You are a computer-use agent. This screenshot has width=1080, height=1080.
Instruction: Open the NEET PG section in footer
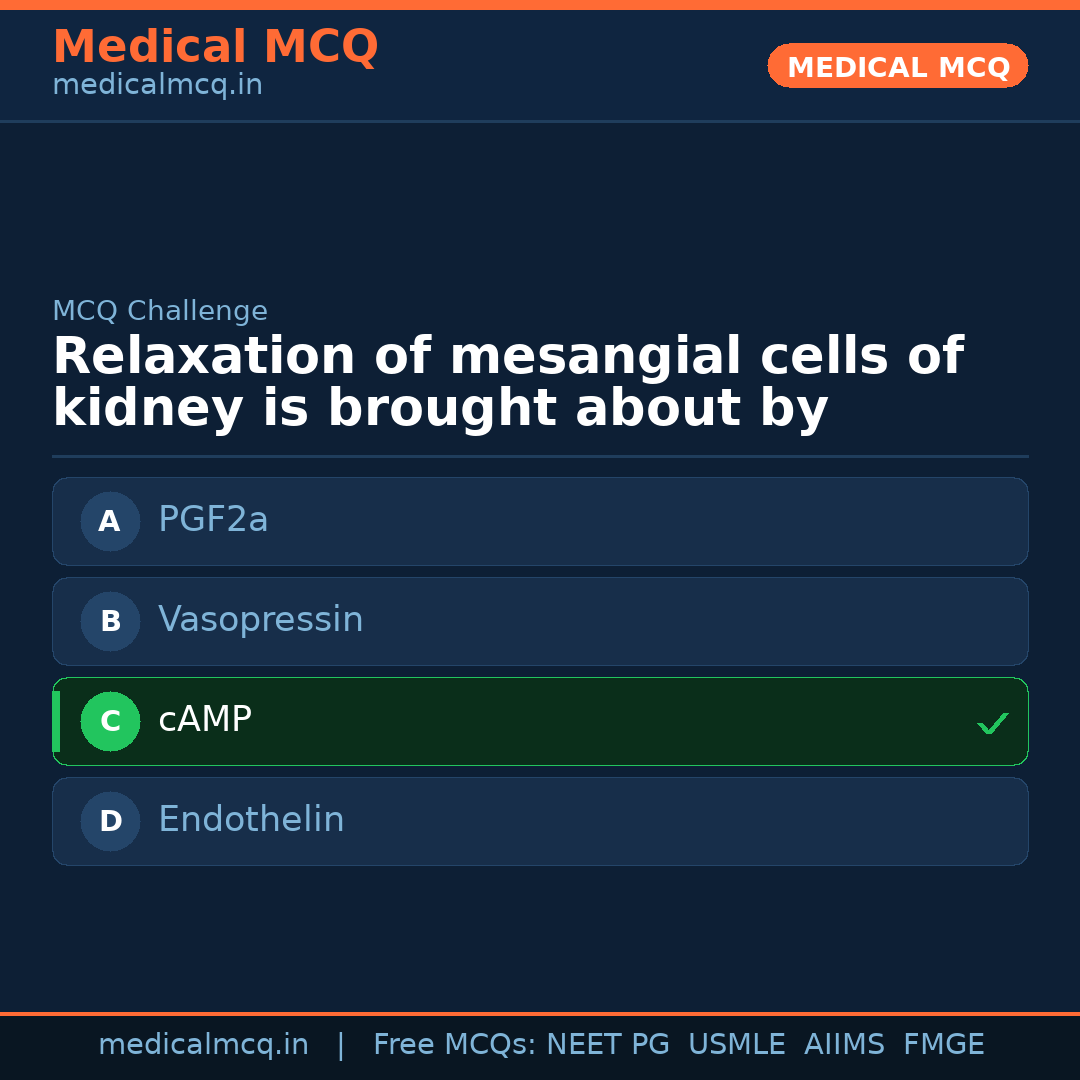click(x=607, y=1044)
